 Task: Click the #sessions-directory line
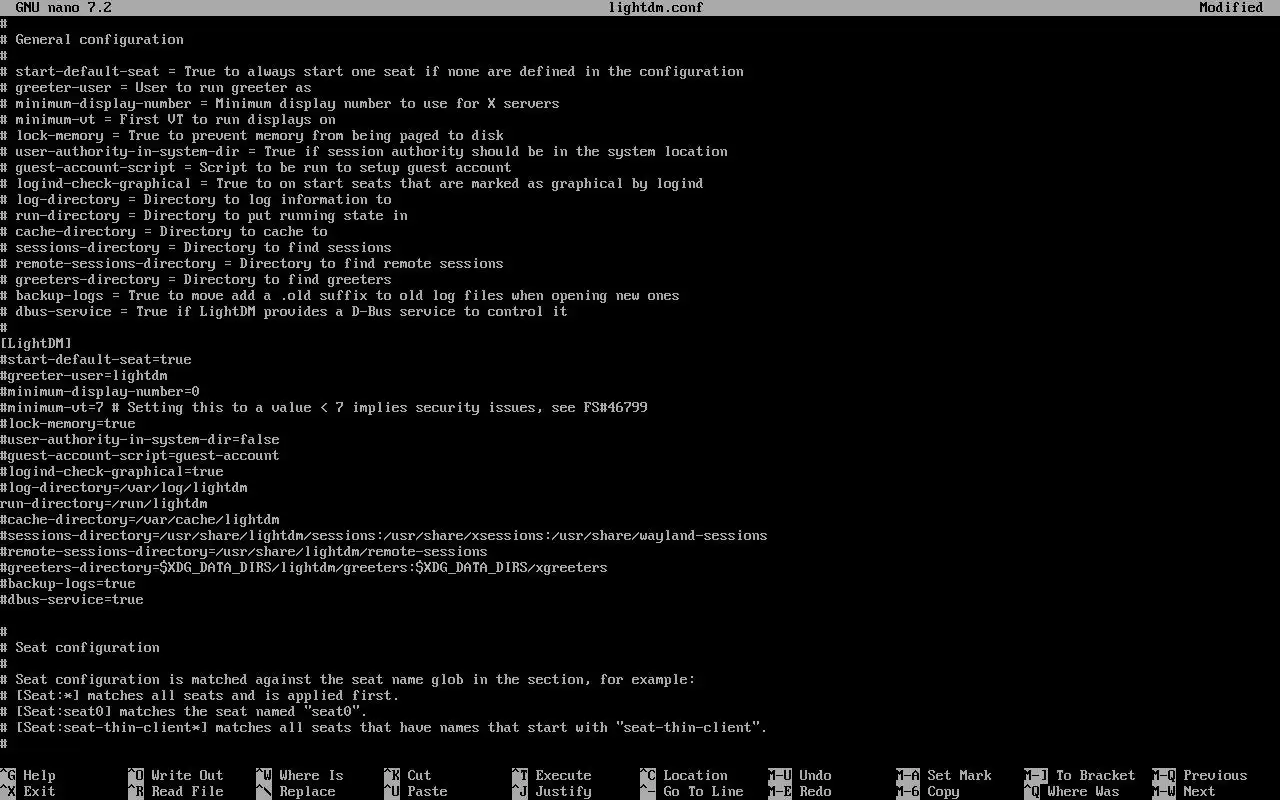click(x=384, y=535)
